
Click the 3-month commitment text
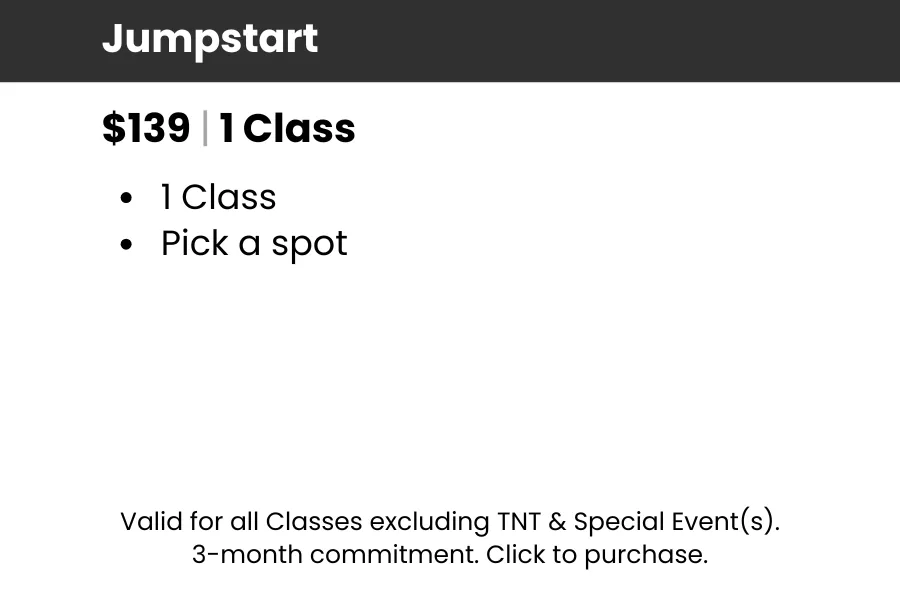pos(335,555)
